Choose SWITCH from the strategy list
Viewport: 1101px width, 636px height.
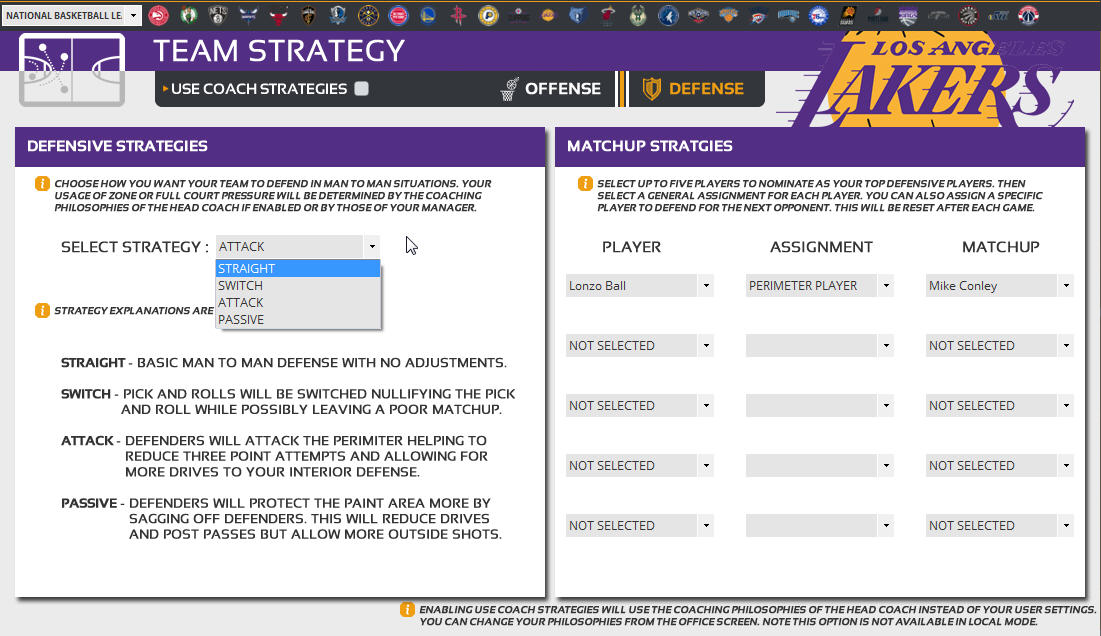point(298,286)
